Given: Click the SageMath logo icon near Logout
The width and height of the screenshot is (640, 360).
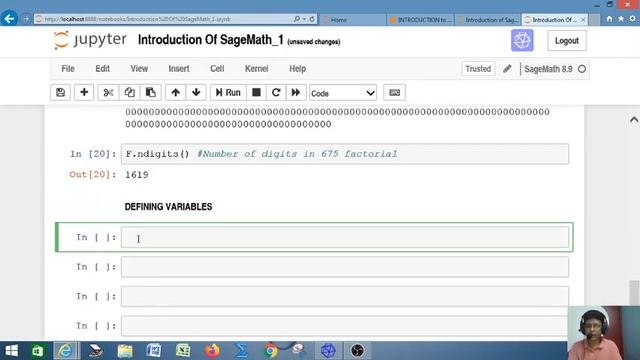Looking at the screenshot, I should 522,40.
